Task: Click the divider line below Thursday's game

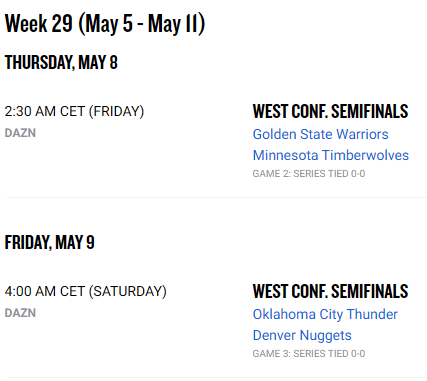Action: click(x=217, y=197)
